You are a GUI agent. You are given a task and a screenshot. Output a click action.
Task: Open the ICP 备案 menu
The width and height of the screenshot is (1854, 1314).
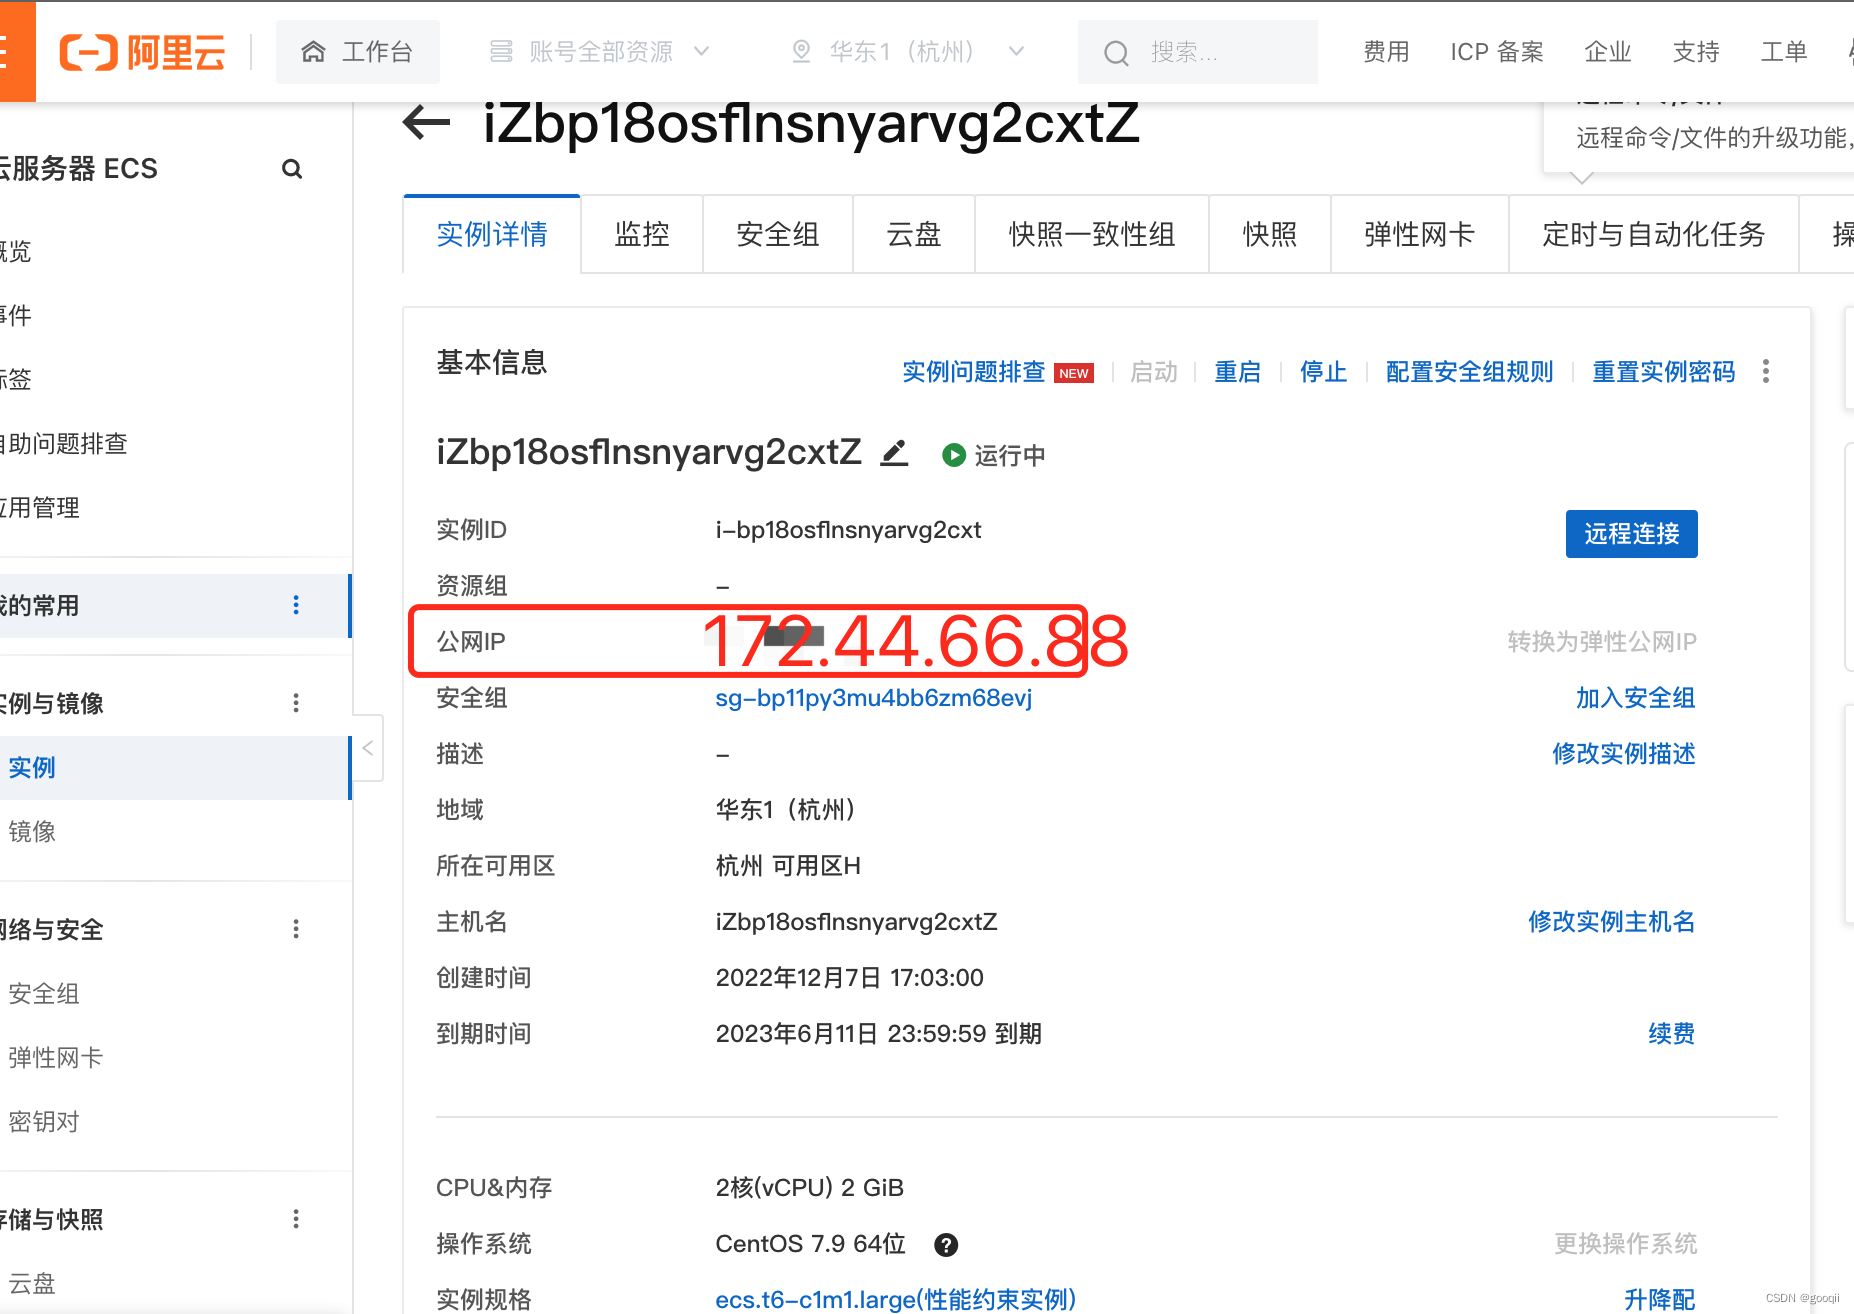pyautogui.click(x=1496, y=52)
